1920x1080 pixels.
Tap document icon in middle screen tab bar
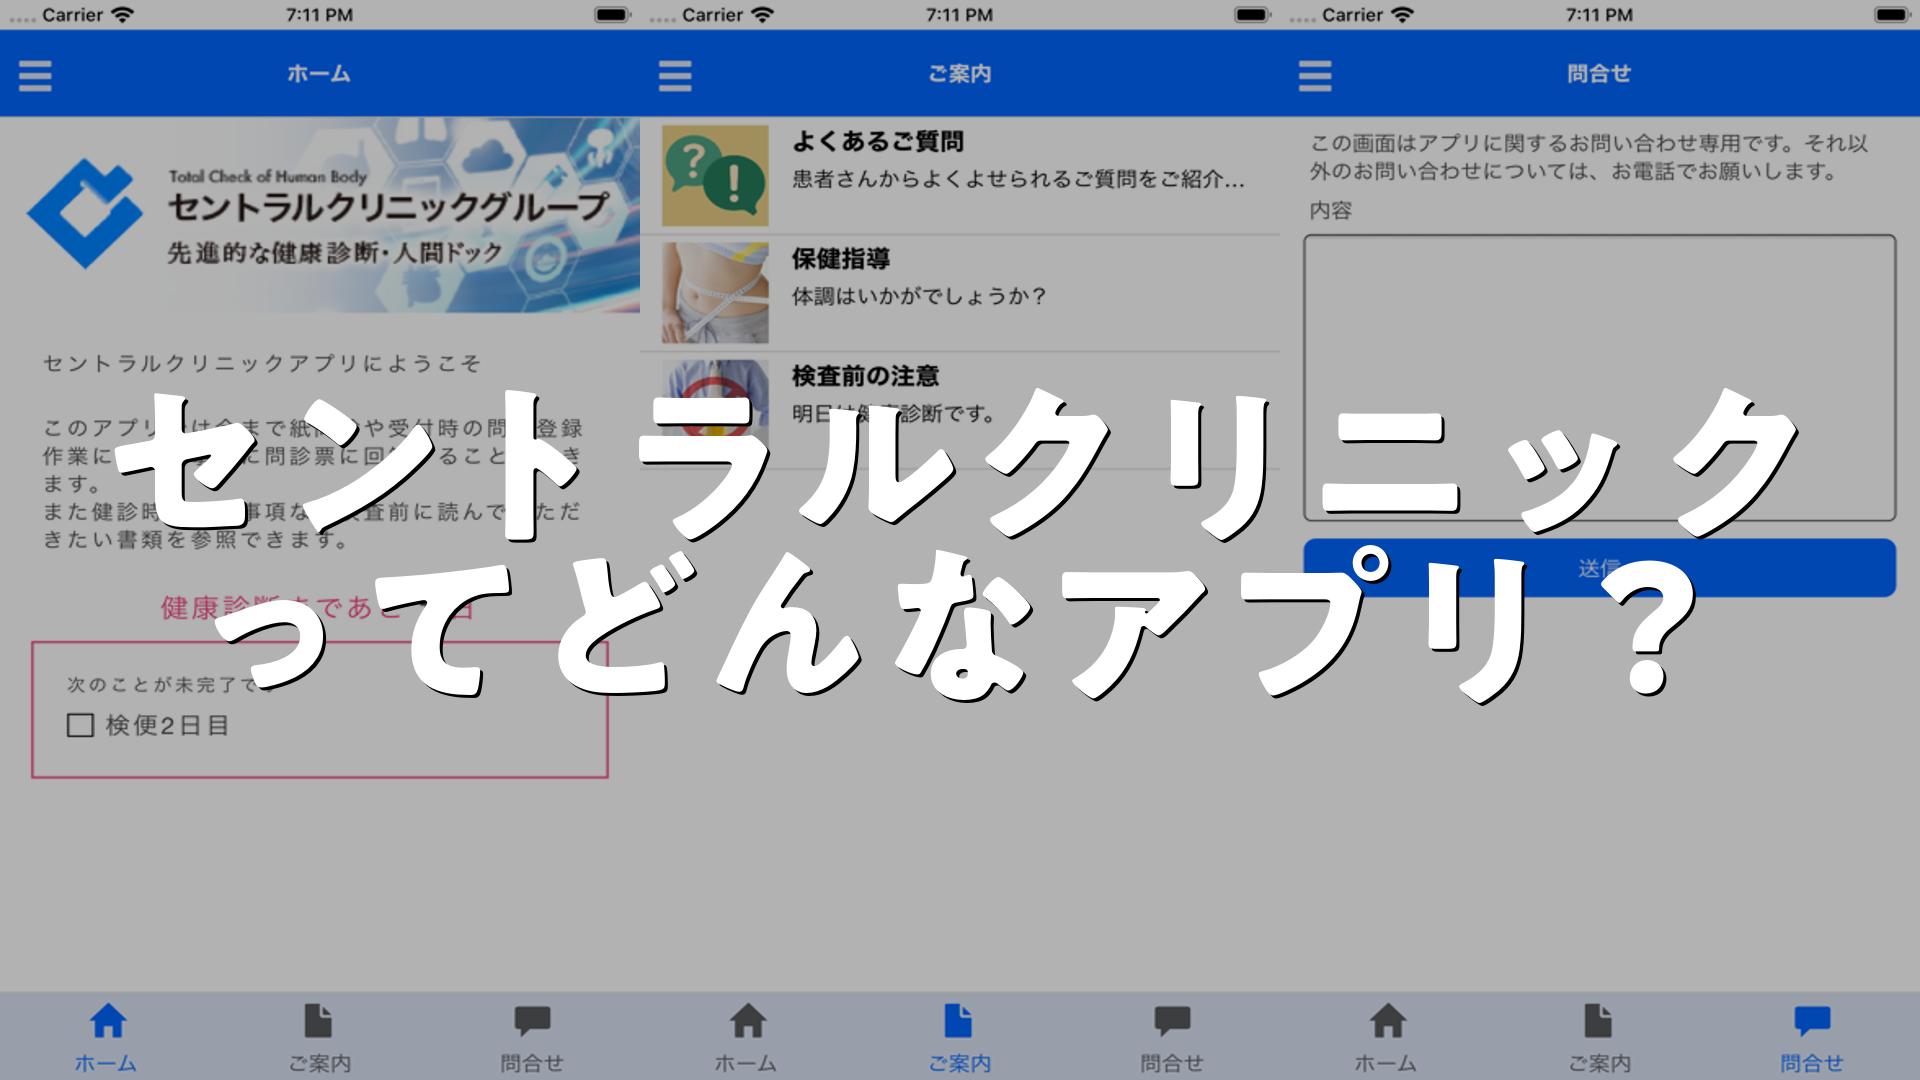point(958,1021)
